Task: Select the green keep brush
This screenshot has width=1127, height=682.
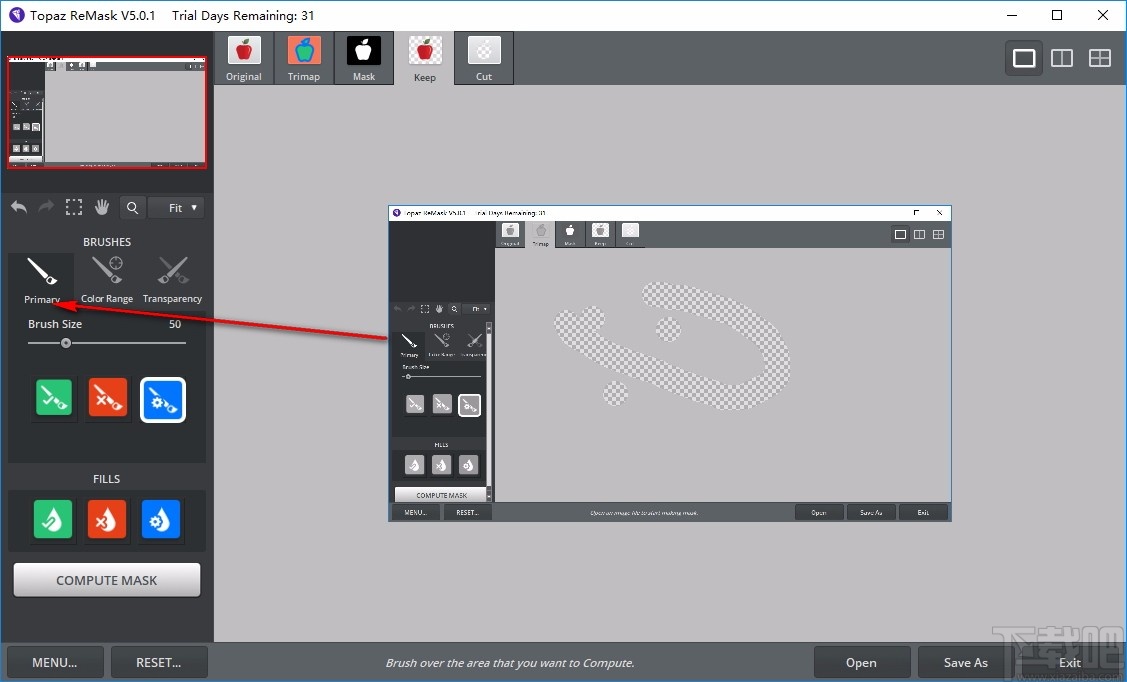Action: tap(54, 397)
